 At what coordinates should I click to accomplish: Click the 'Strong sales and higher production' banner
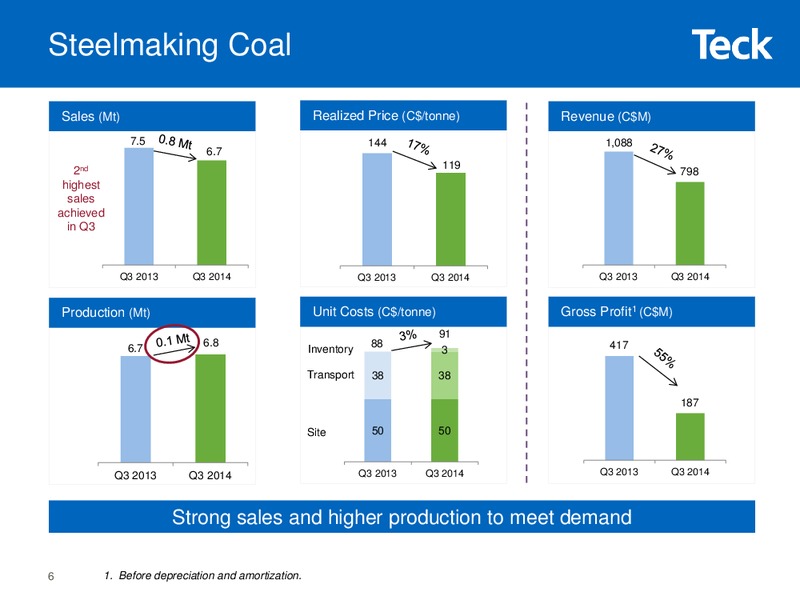point(402,517)
